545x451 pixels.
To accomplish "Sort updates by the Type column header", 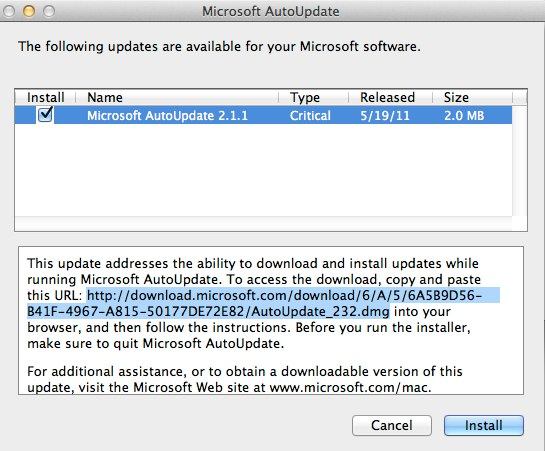I will pyautogui.click(x=313, y=97).
